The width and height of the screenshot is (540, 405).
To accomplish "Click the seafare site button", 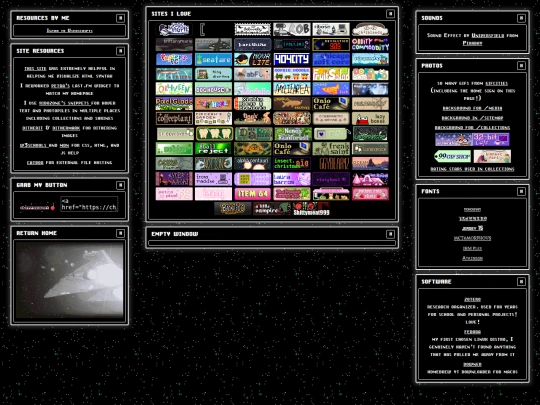I will pyautogui.click(x=213, y=59).
